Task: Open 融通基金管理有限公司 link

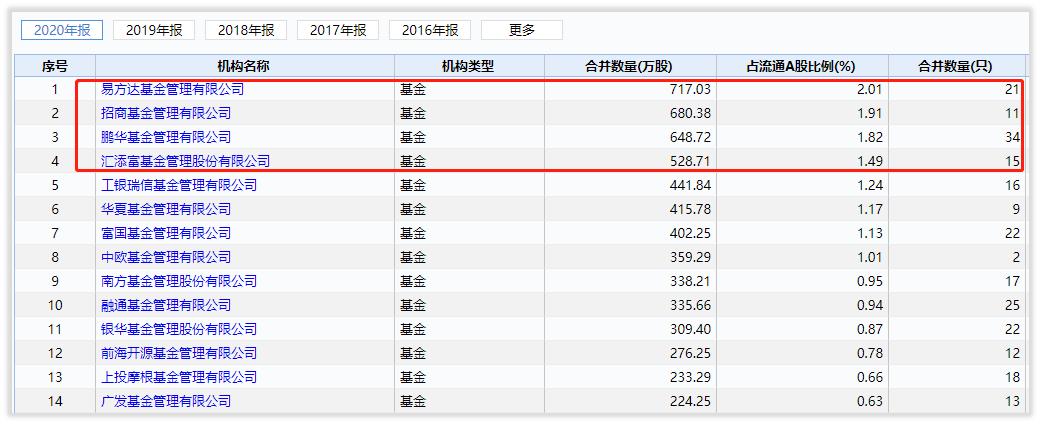Action: click(166, 305)
